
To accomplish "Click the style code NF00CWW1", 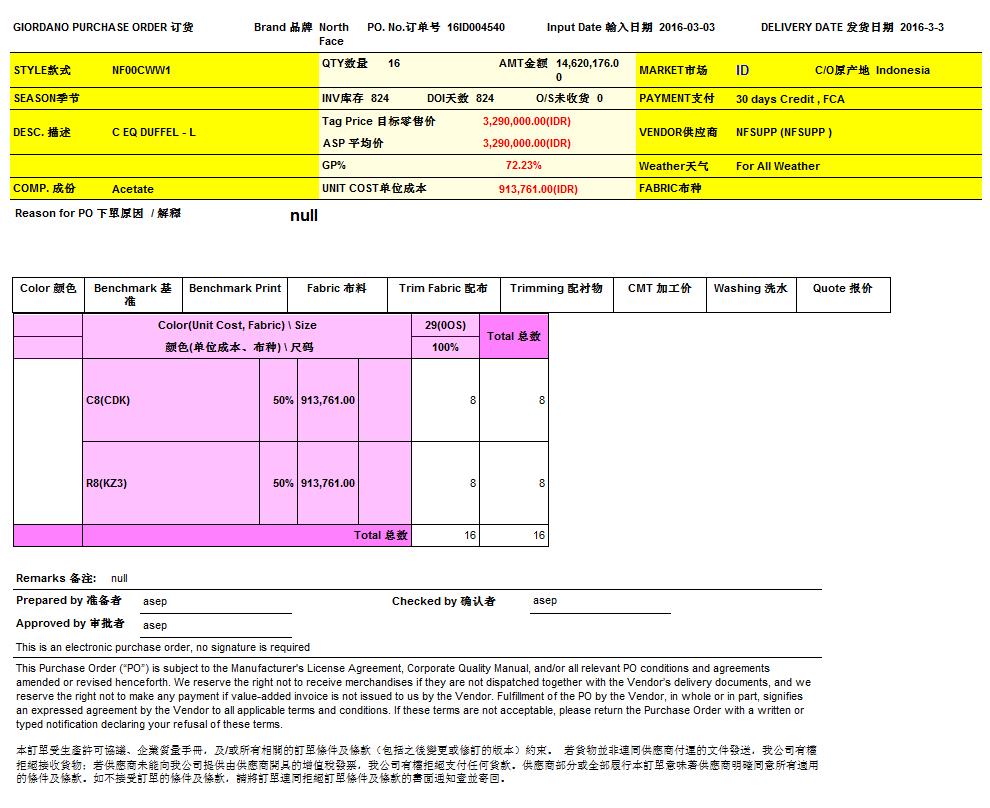I will point(141,71).
